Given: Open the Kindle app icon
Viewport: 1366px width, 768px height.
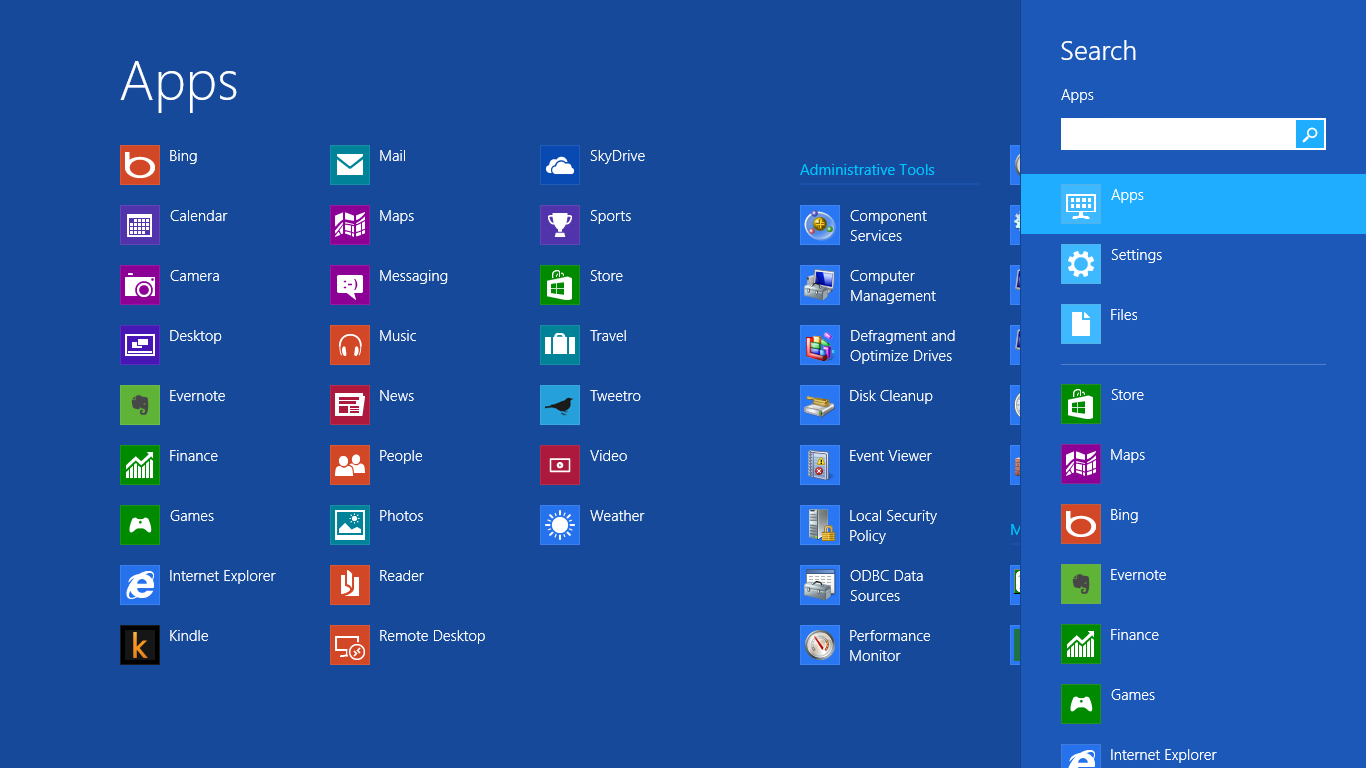Looking at the screenshot, I should (x=140, y=645).
